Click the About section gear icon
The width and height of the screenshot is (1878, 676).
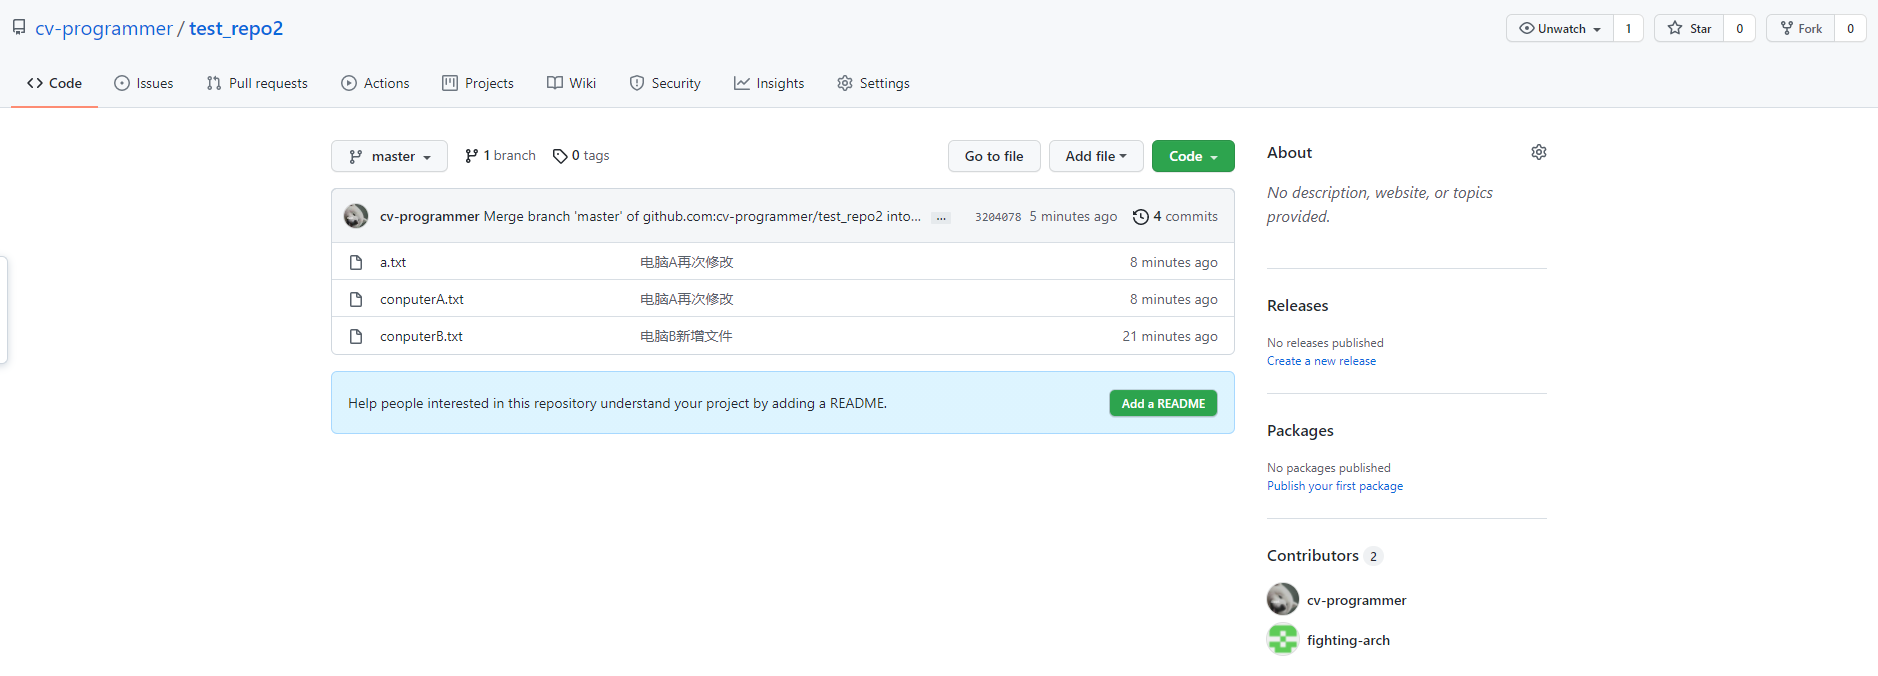[x=1538, y=152]
